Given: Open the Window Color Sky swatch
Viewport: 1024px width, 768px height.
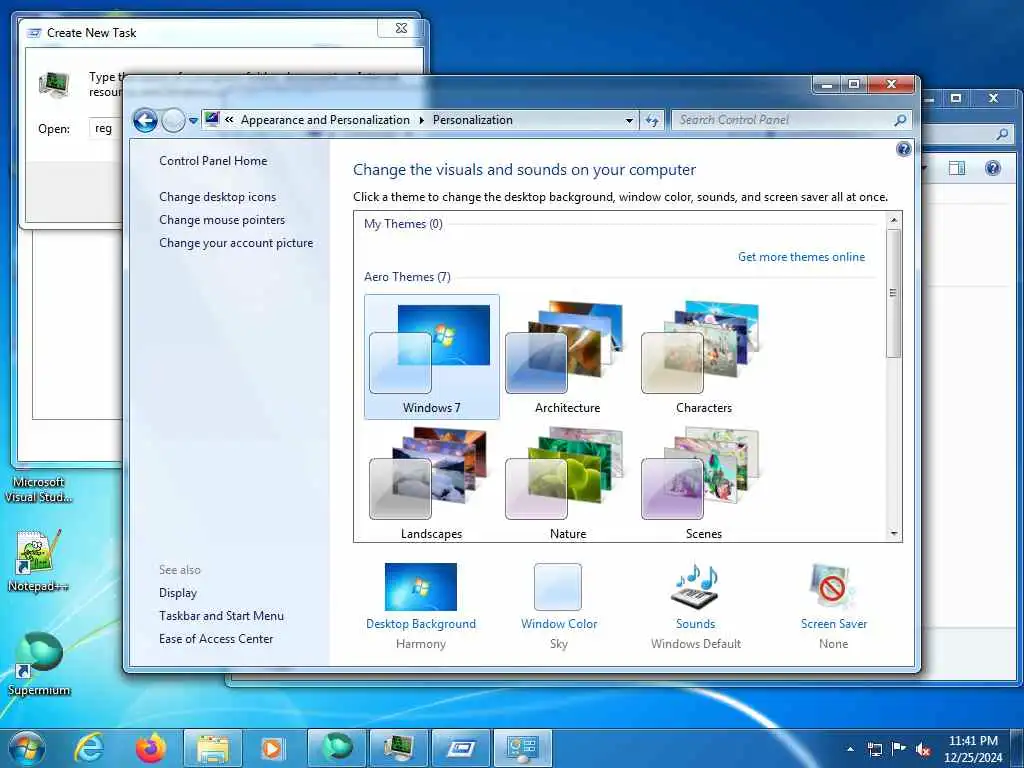Looking at the screenshot, I should 558,587.
